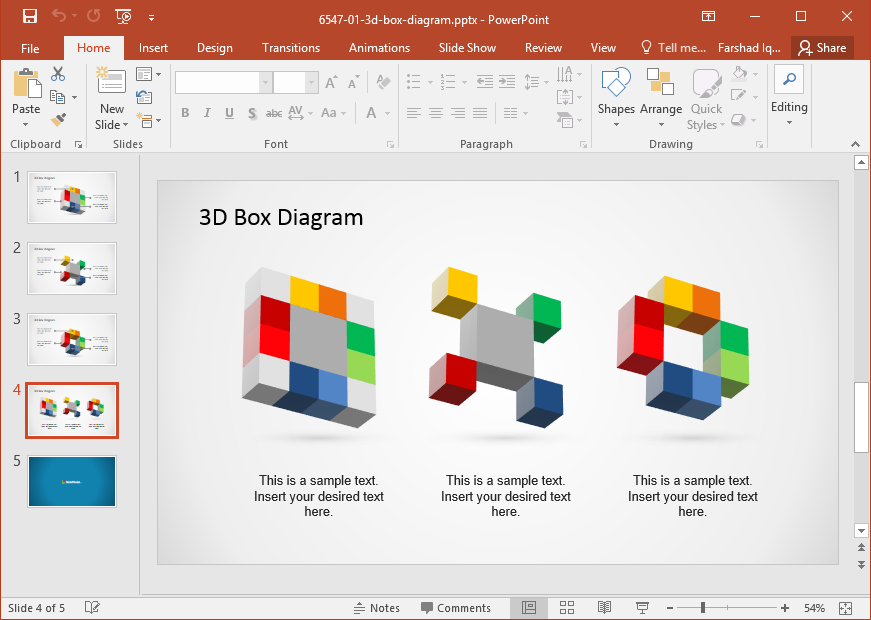Toggle the Notes pane

pyautogui.click(x=376, y=608)
